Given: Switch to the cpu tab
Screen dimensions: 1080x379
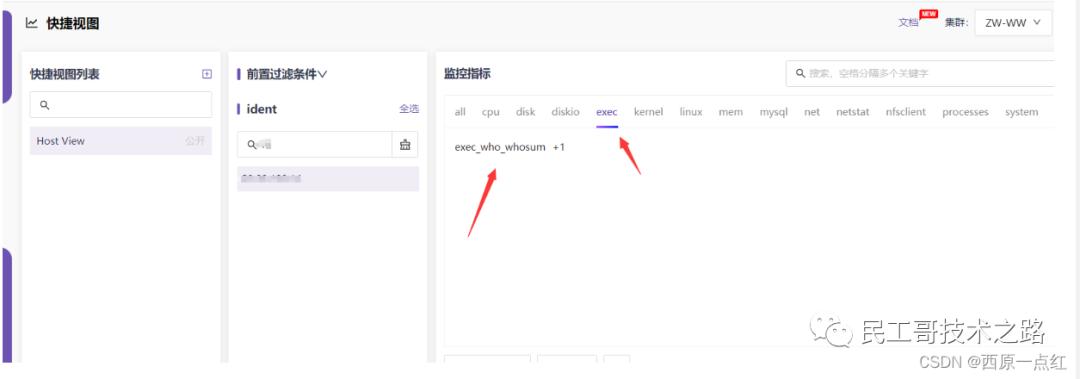Looking at the screenshot, I should click(x=490, y=112).
